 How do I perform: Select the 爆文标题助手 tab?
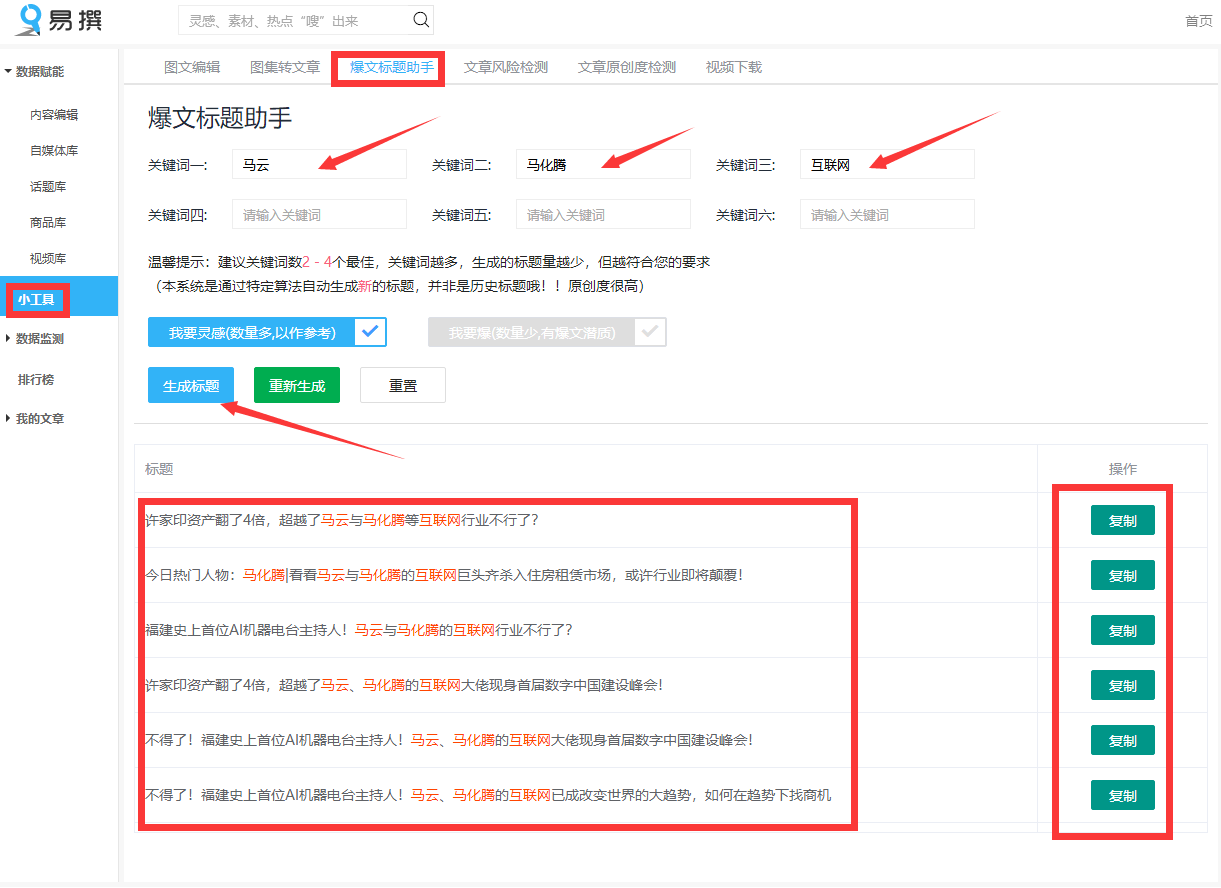pyautogui.click(x=391, y=67)
